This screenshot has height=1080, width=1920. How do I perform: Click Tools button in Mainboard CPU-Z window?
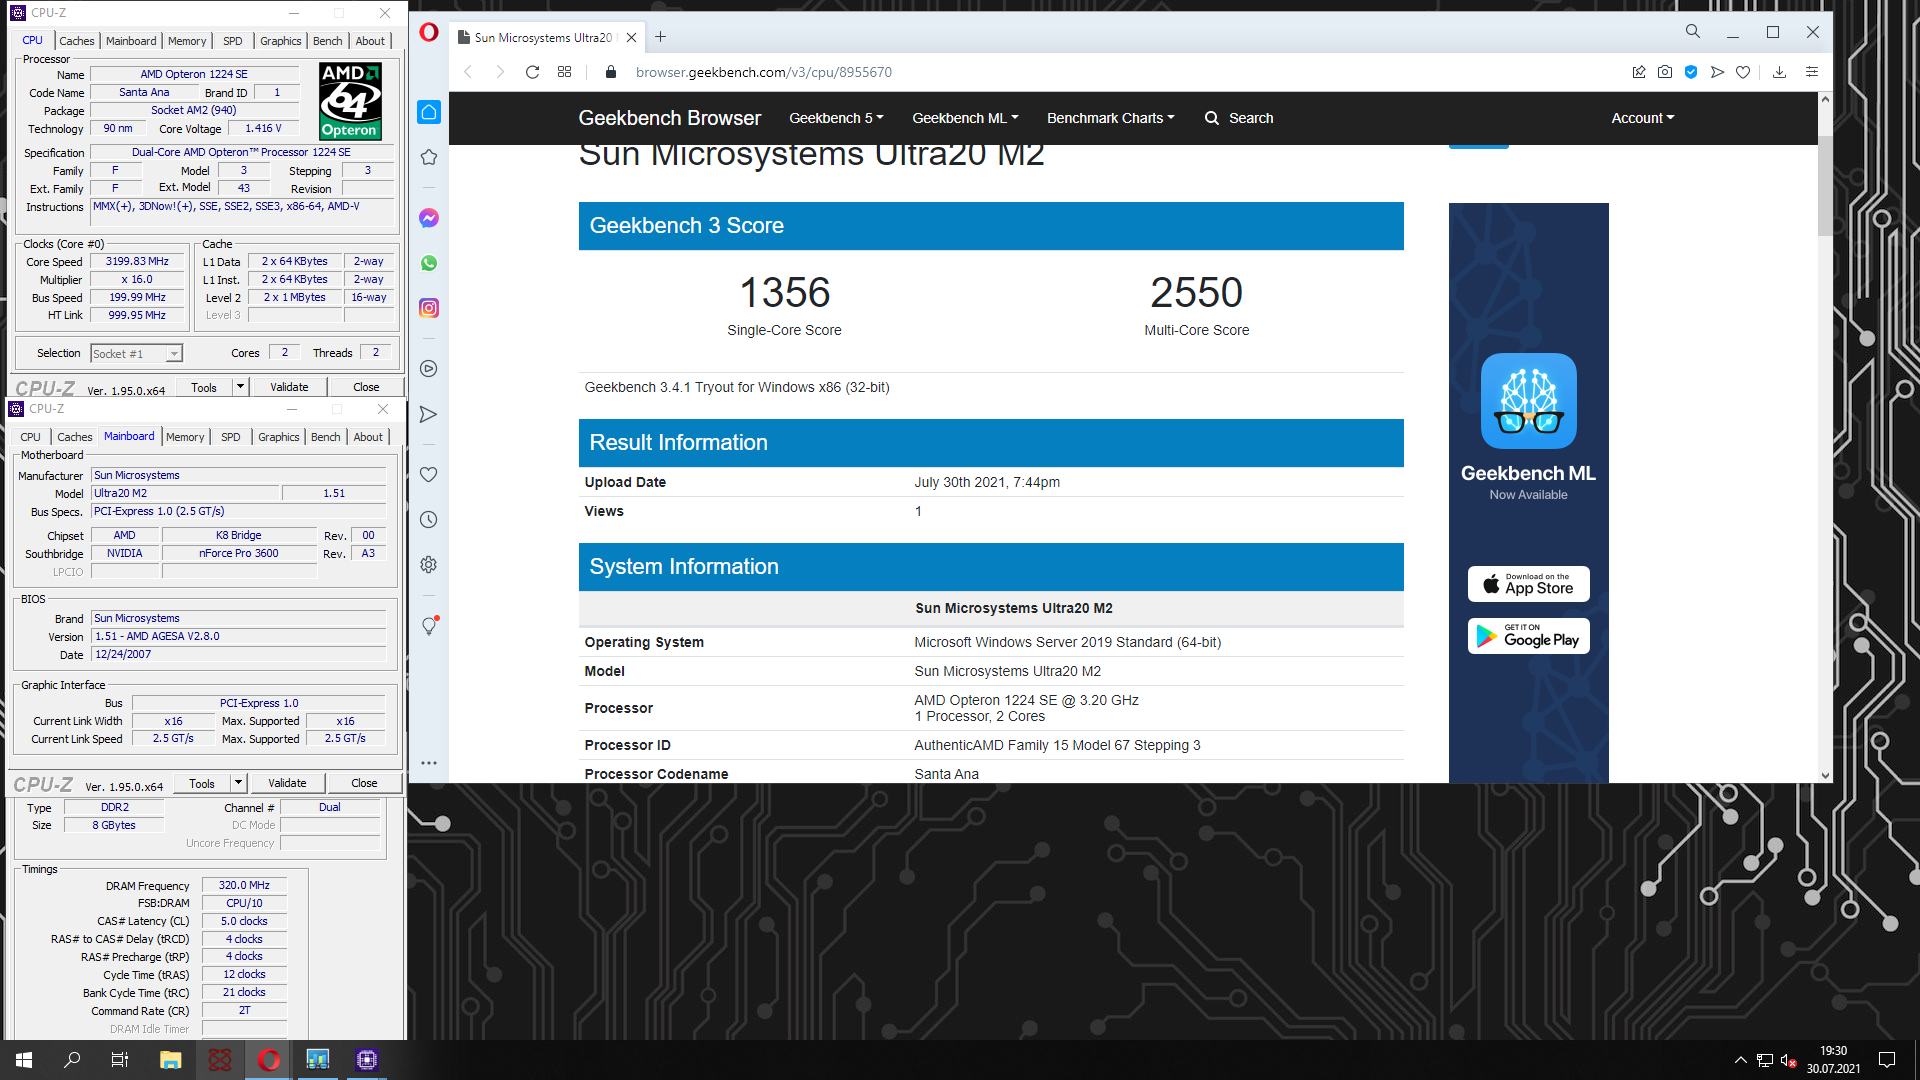click(x=202, y=783)
